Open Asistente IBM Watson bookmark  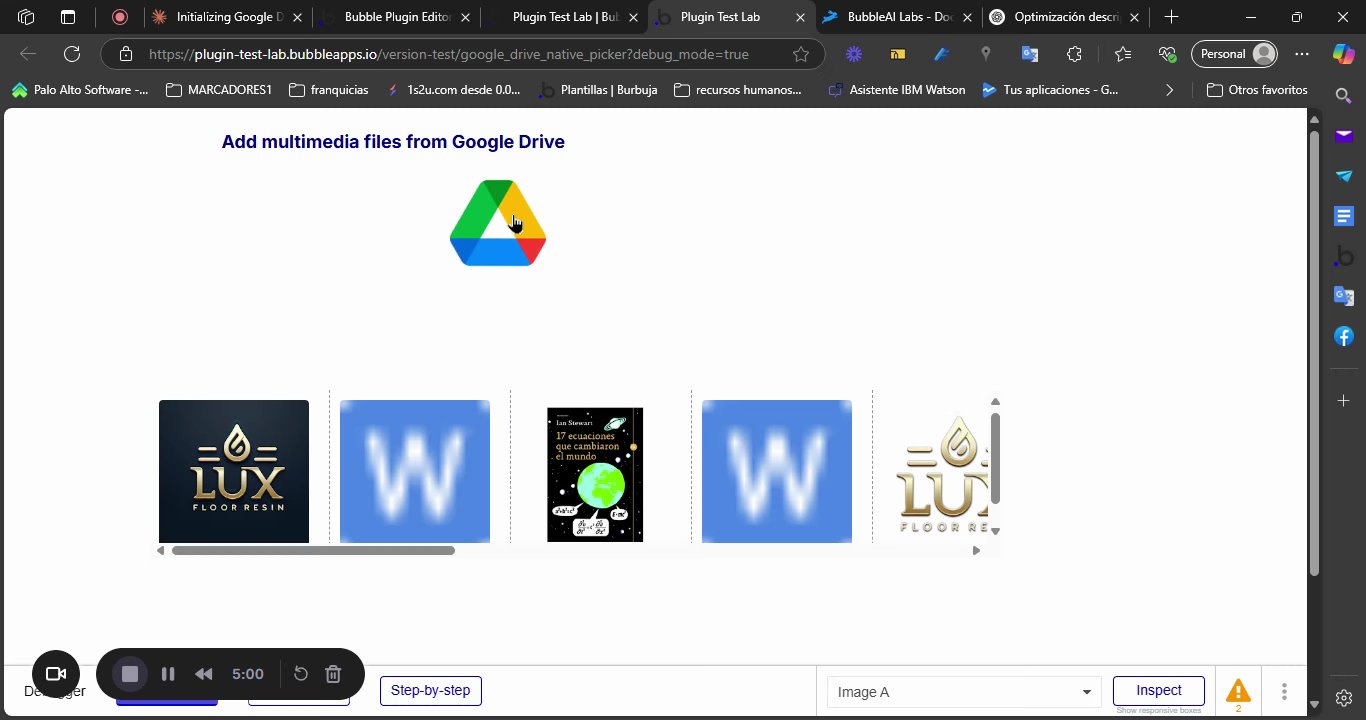coord(897,90)
